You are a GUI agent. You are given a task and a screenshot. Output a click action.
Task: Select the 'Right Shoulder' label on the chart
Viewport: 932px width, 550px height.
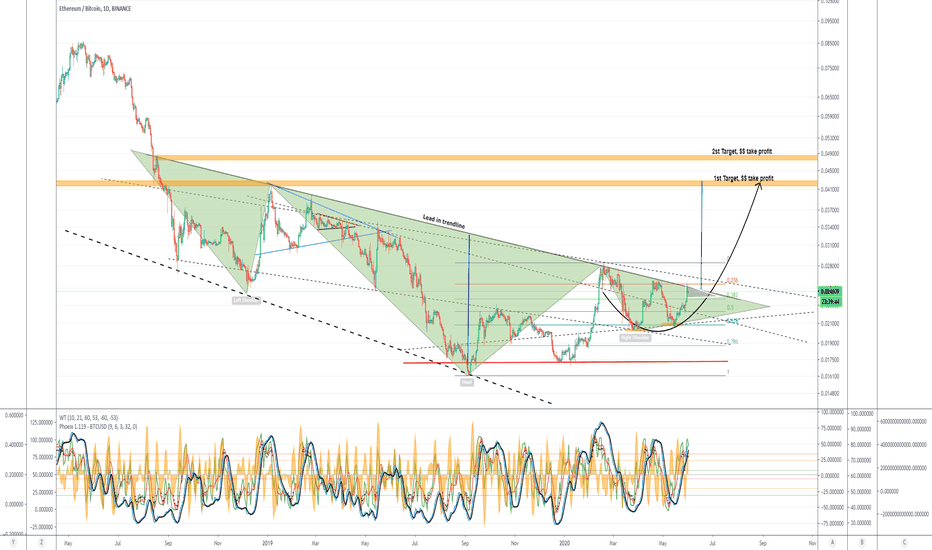pos(635,338)
